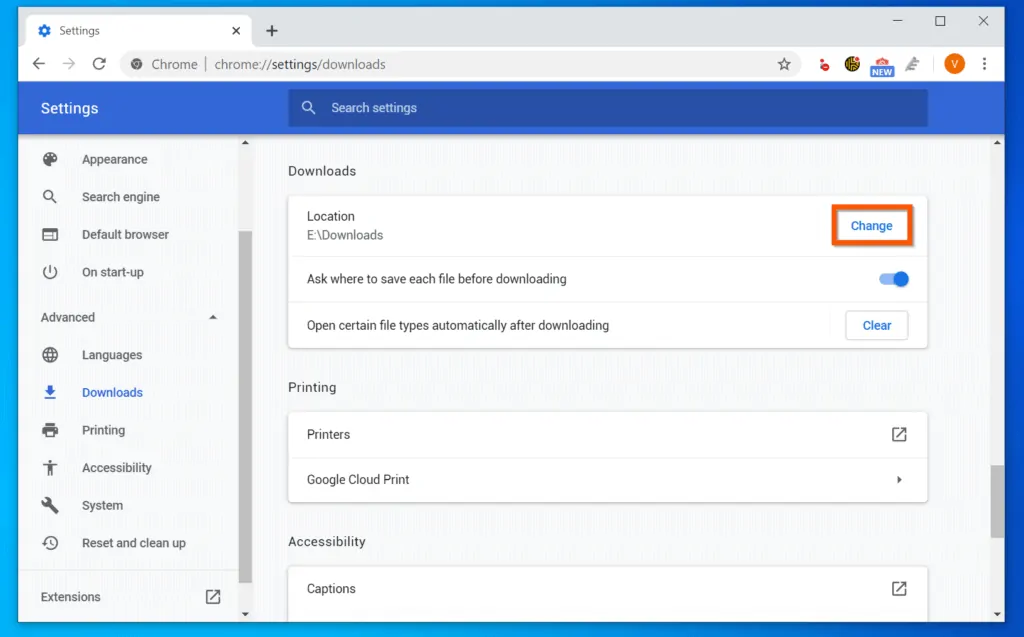
Task: Click the On start-up power icon
Action: (x=49, y=272)
